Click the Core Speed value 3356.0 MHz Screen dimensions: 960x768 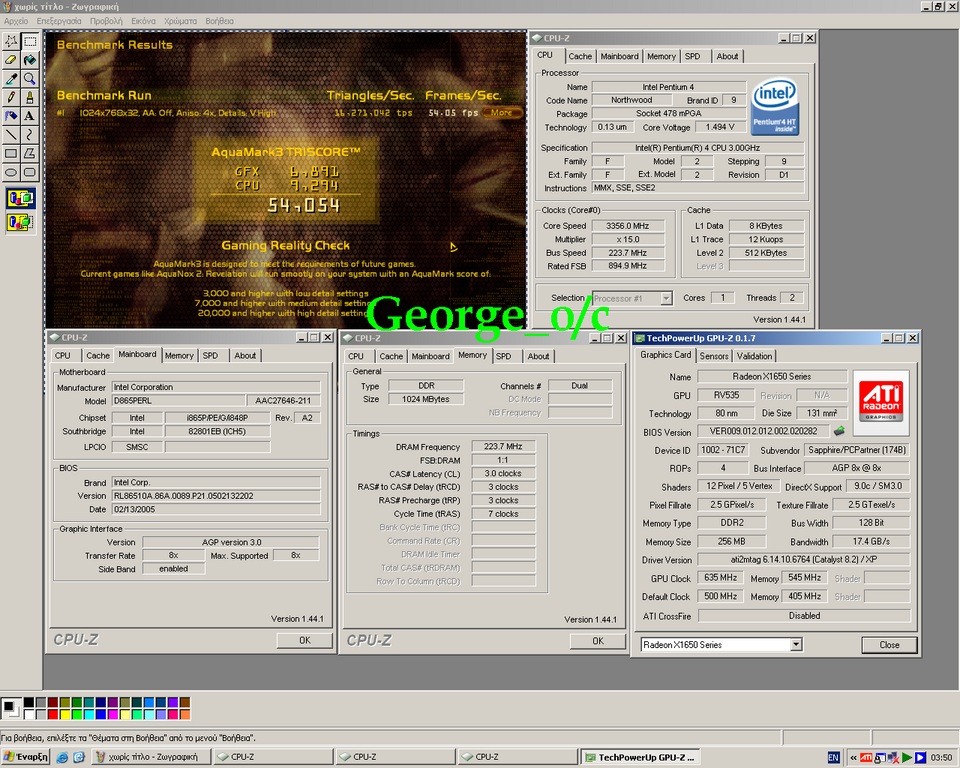(628, 226)
